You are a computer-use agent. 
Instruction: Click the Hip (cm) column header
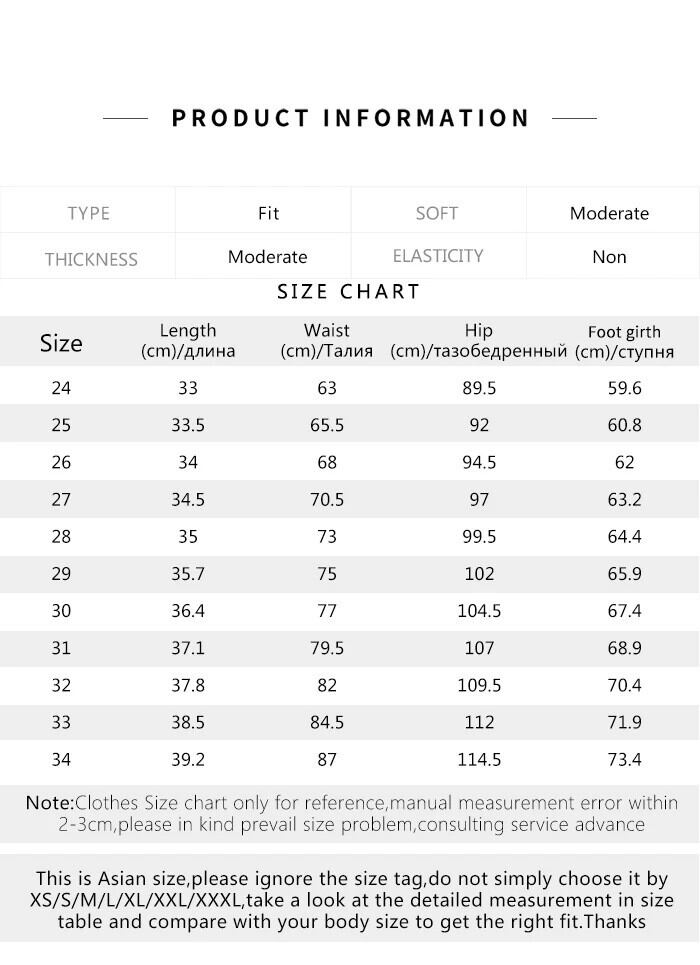coord(479,340)
